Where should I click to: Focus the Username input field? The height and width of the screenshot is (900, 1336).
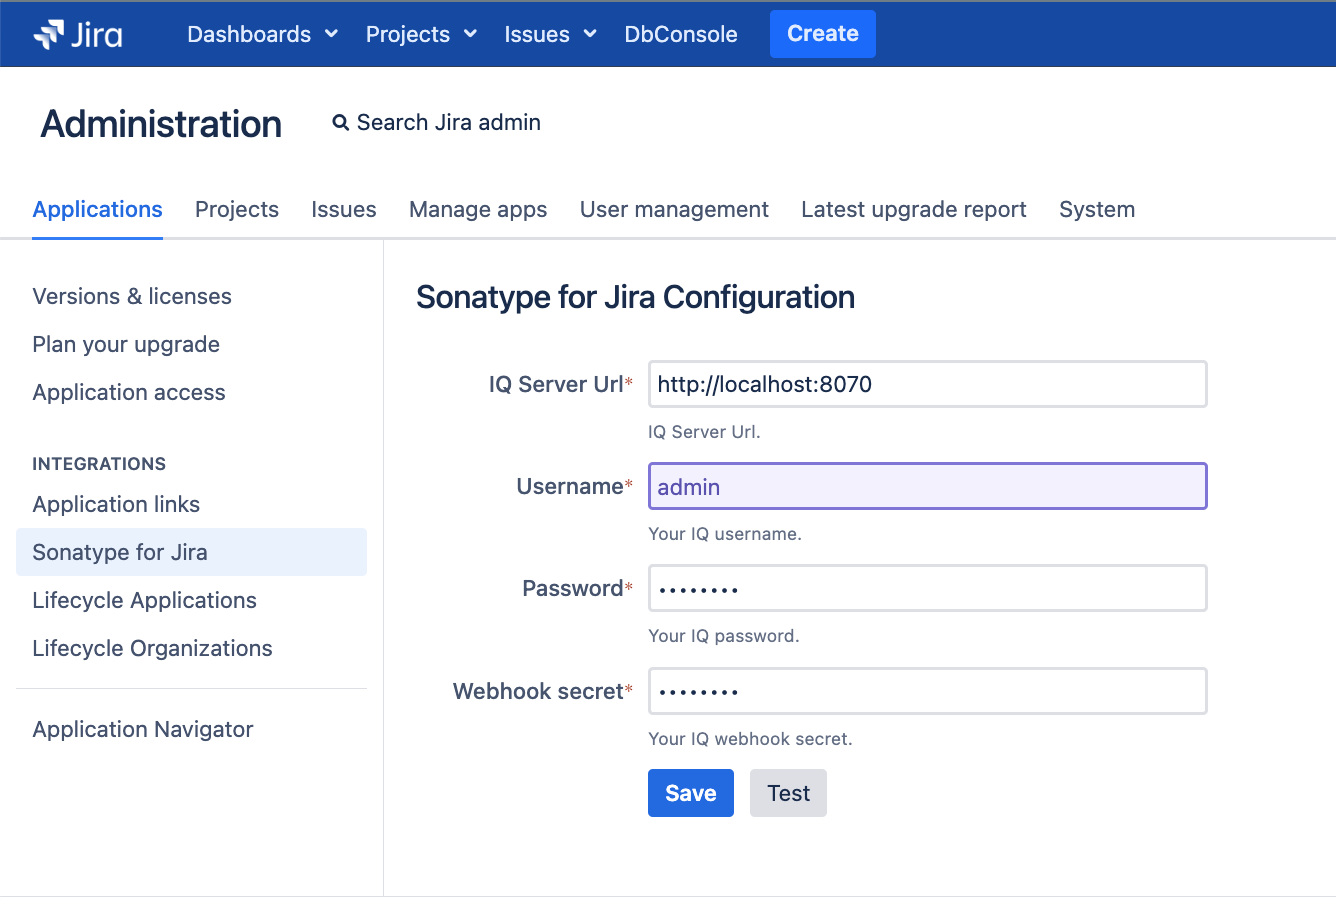pos(928,486)
